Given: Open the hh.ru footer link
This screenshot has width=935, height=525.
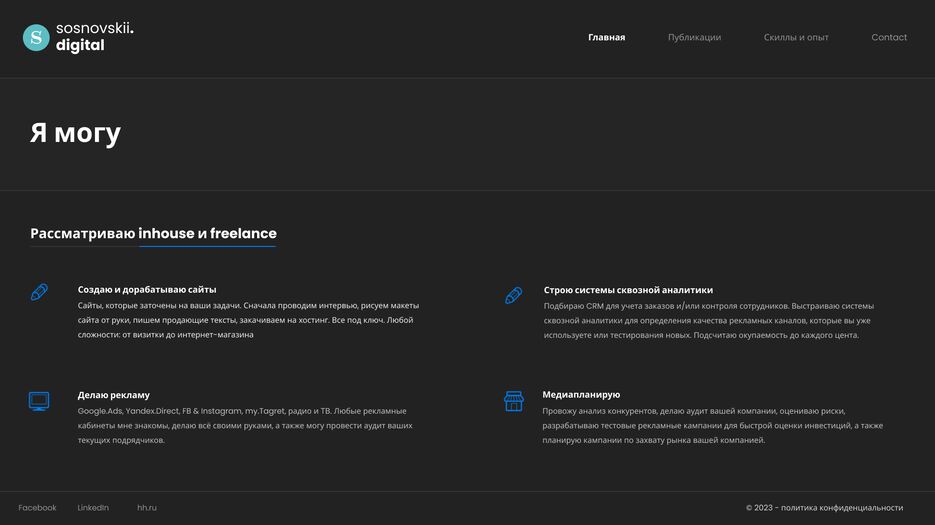Looking at the screenshot, I should point(147,508).
